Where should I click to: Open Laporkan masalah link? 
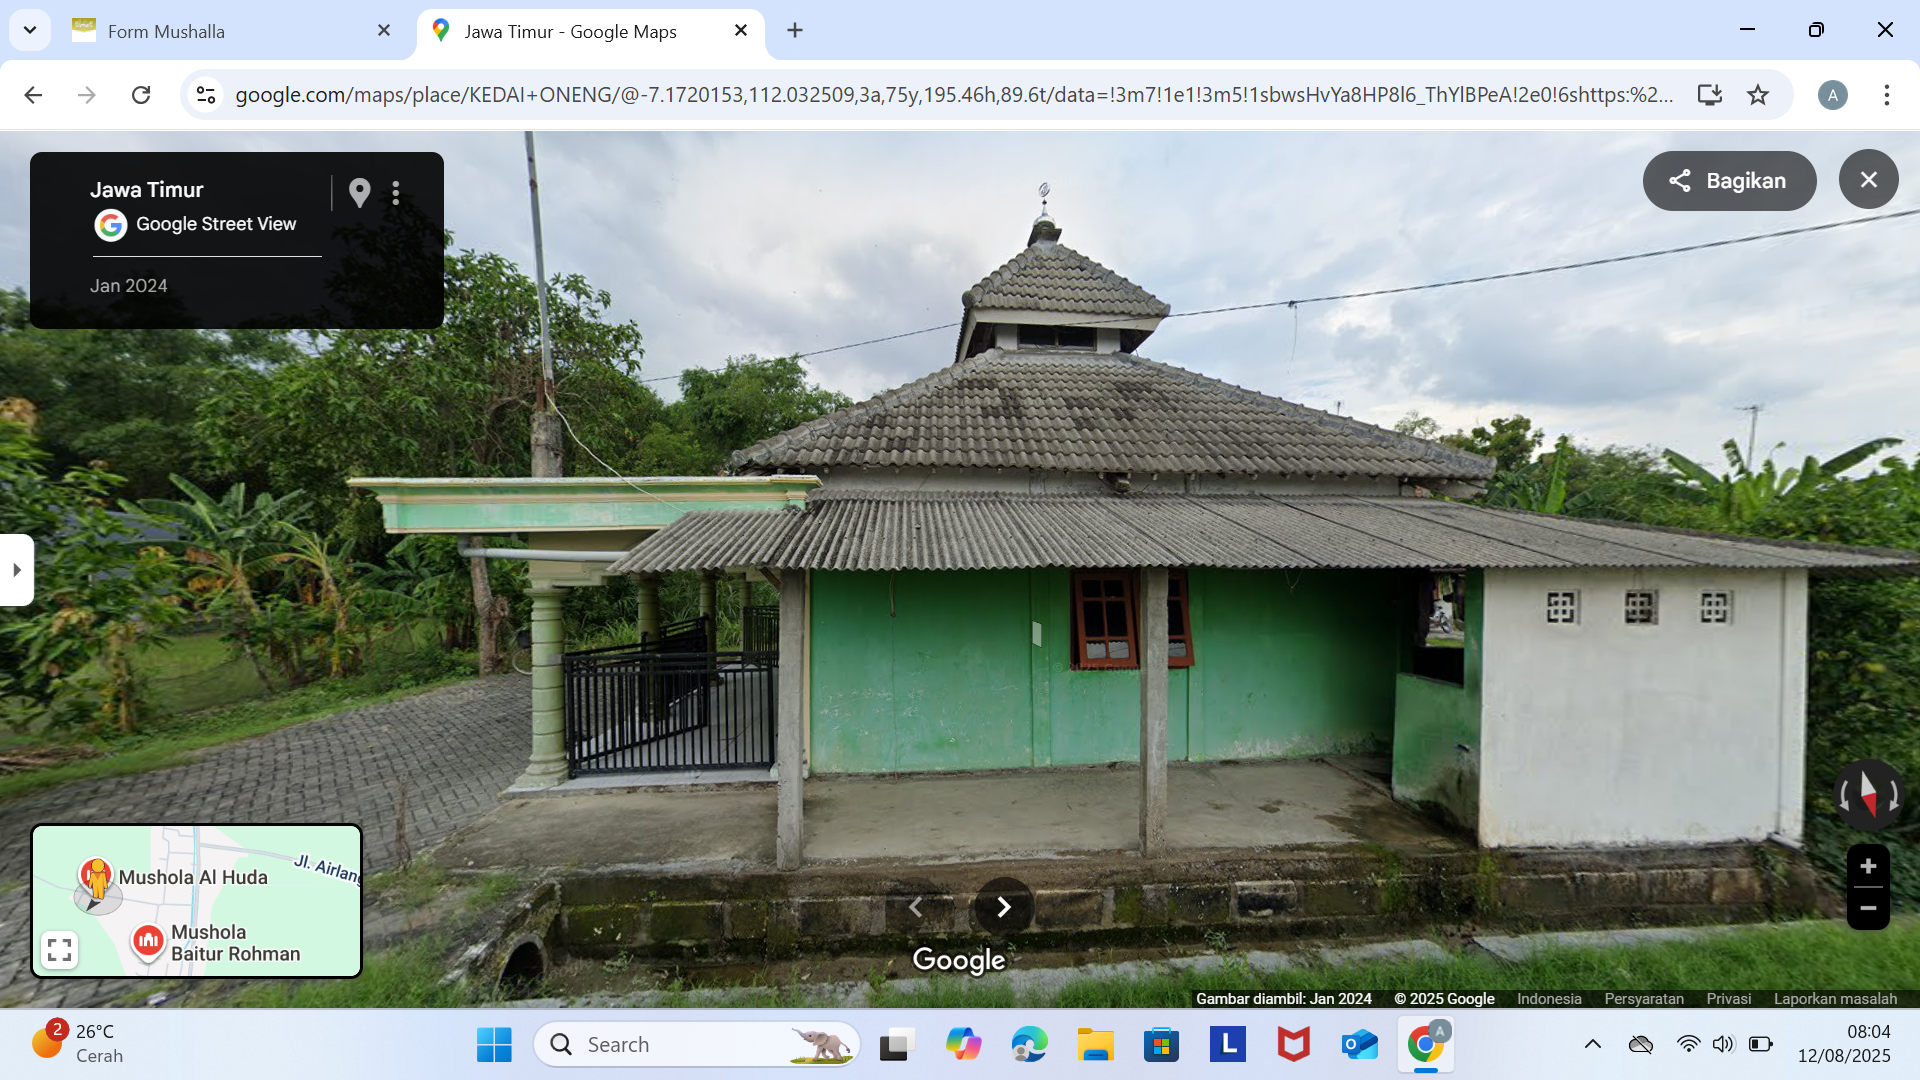click(1835, 998)
